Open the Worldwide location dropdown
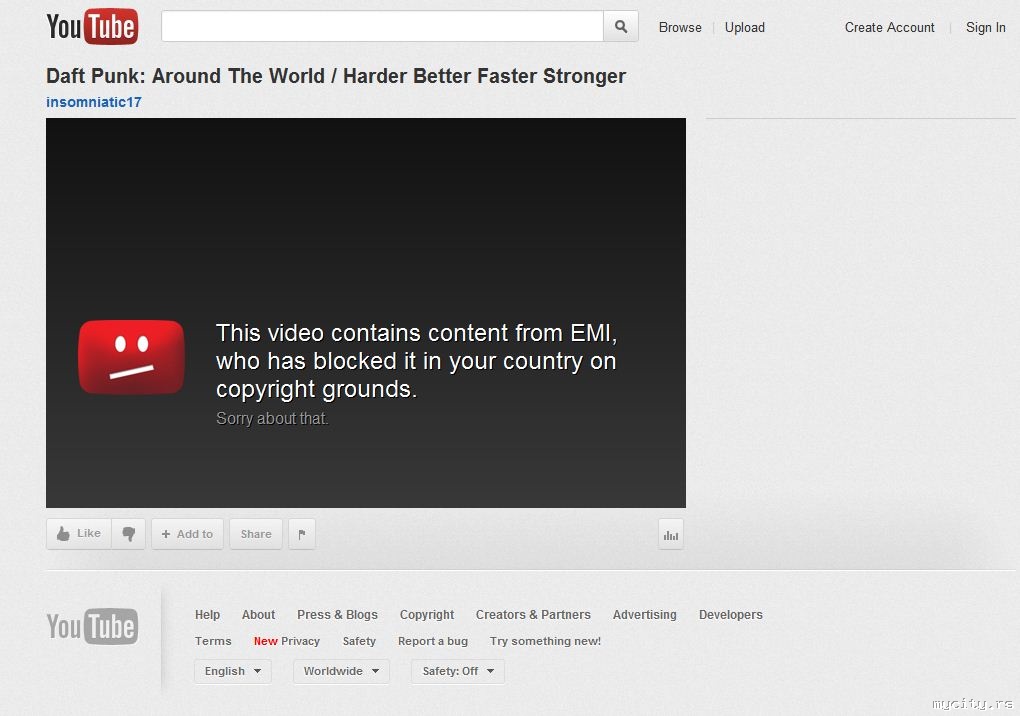 [341, 671]
